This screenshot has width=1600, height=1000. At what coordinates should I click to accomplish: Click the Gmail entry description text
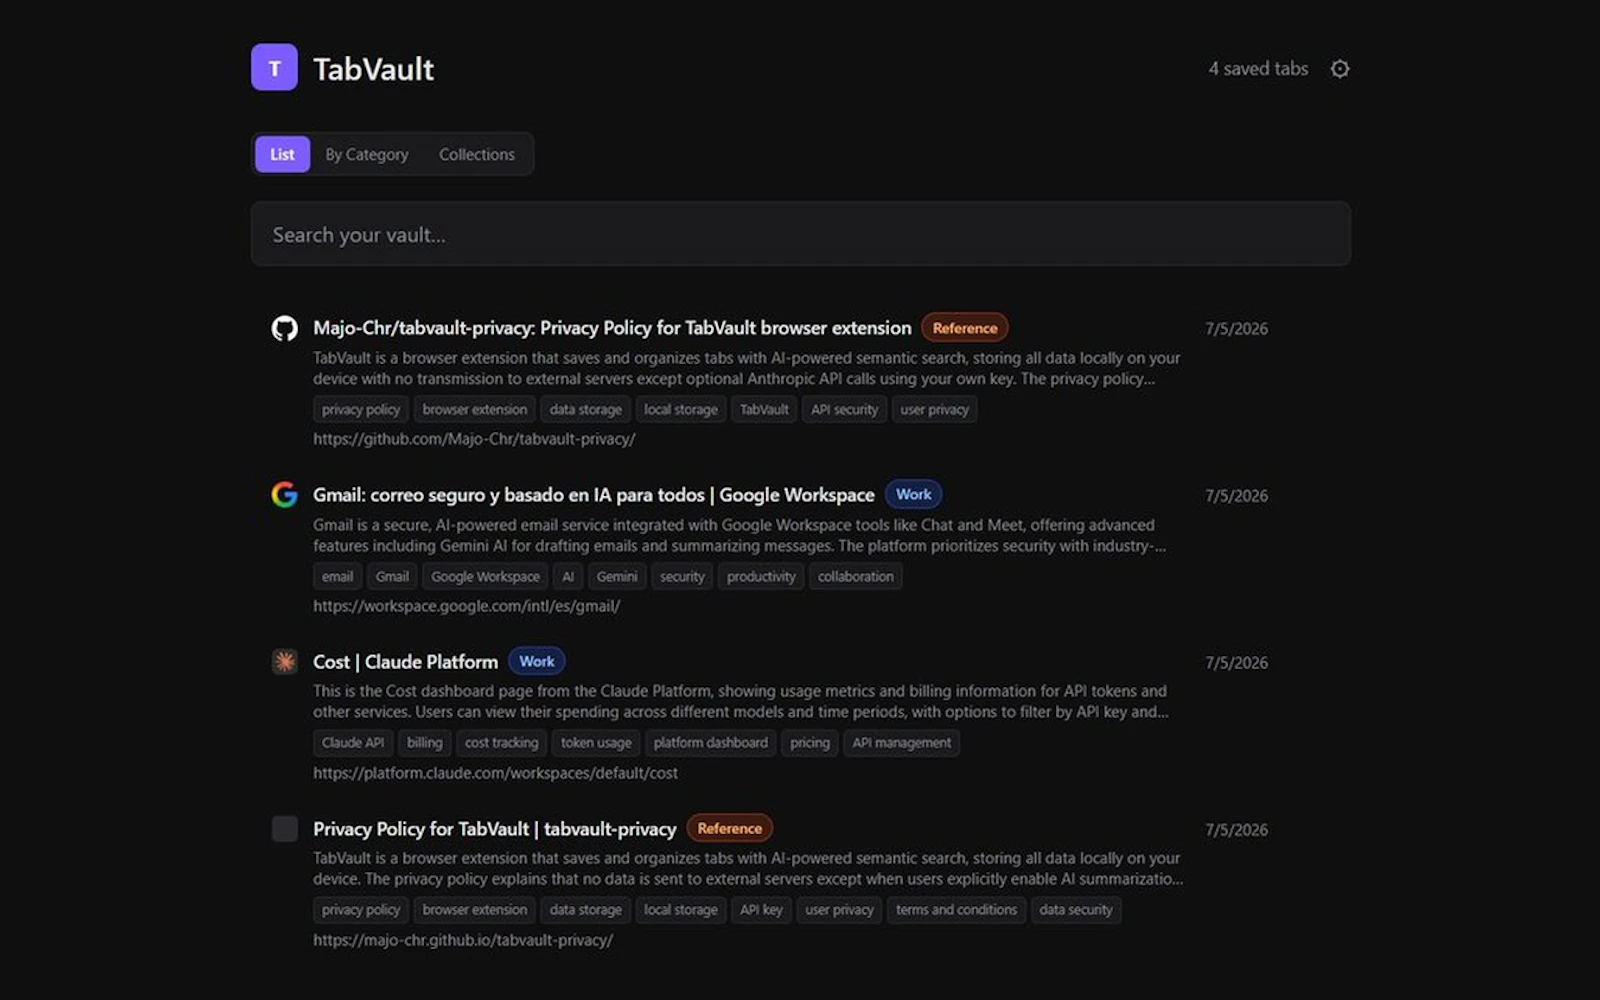tap(739, 535)
